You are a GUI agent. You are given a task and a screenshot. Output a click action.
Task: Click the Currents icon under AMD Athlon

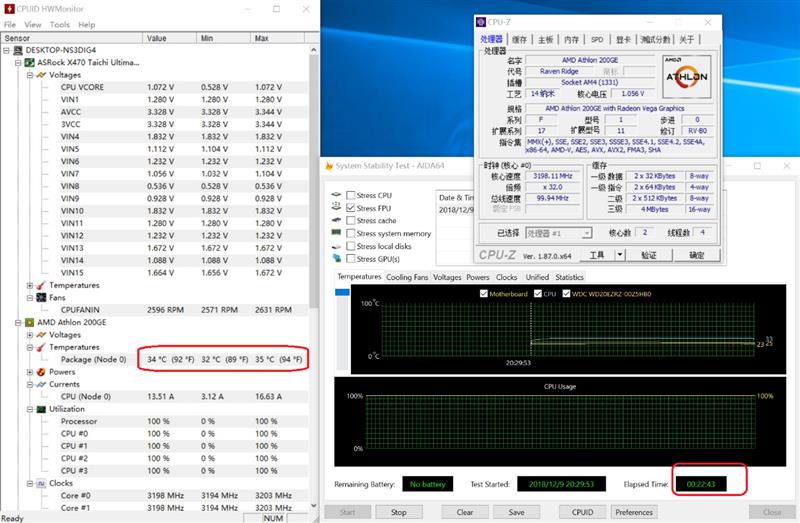tap(41, 384)
